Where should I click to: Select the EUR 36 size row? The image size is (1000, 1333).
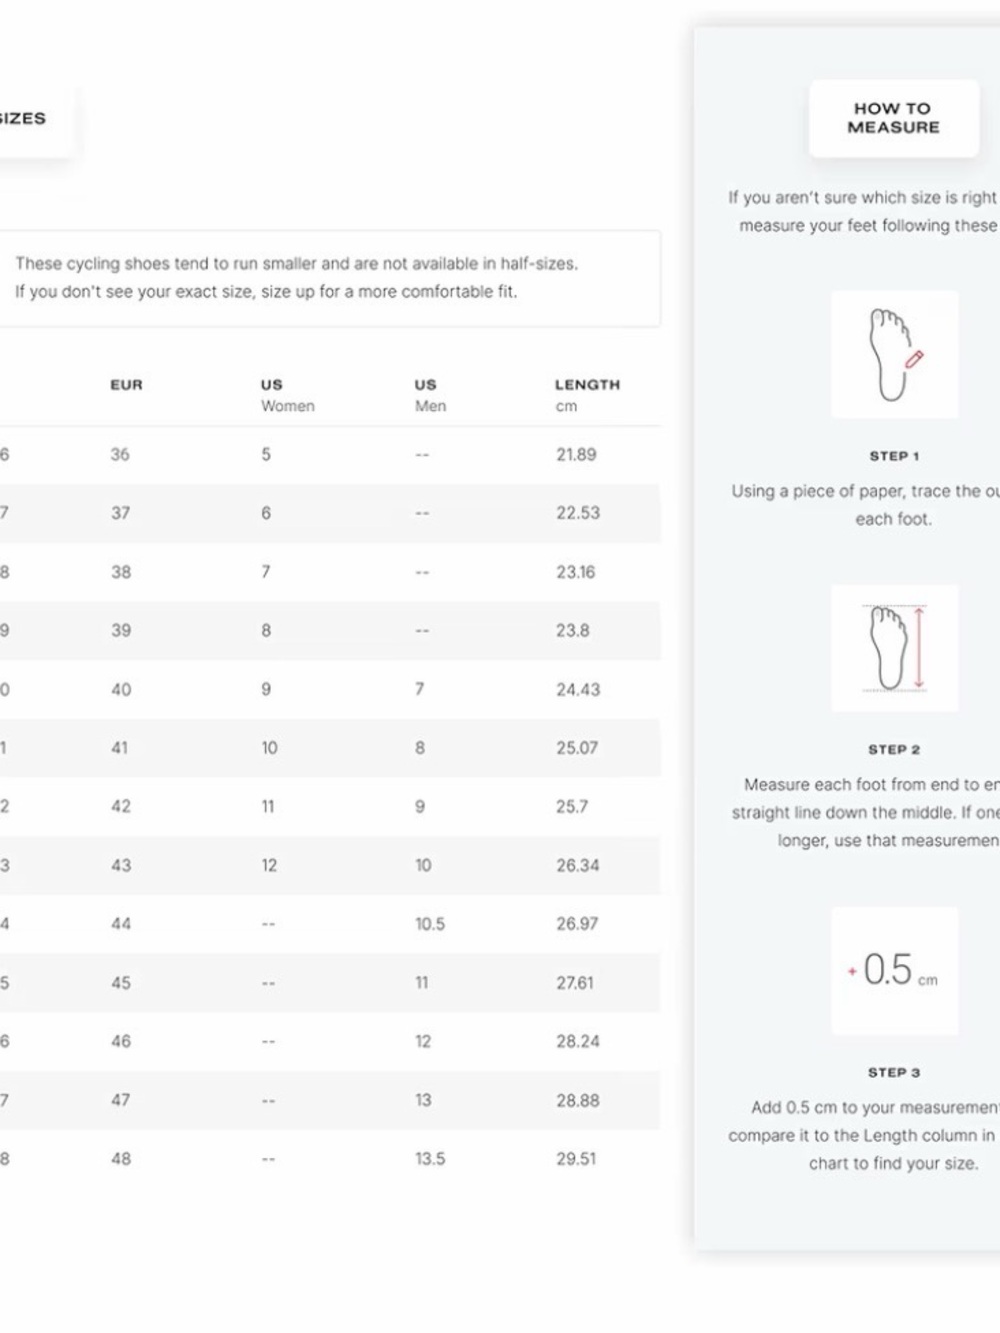pyautogui.click(x=330, y=455)
